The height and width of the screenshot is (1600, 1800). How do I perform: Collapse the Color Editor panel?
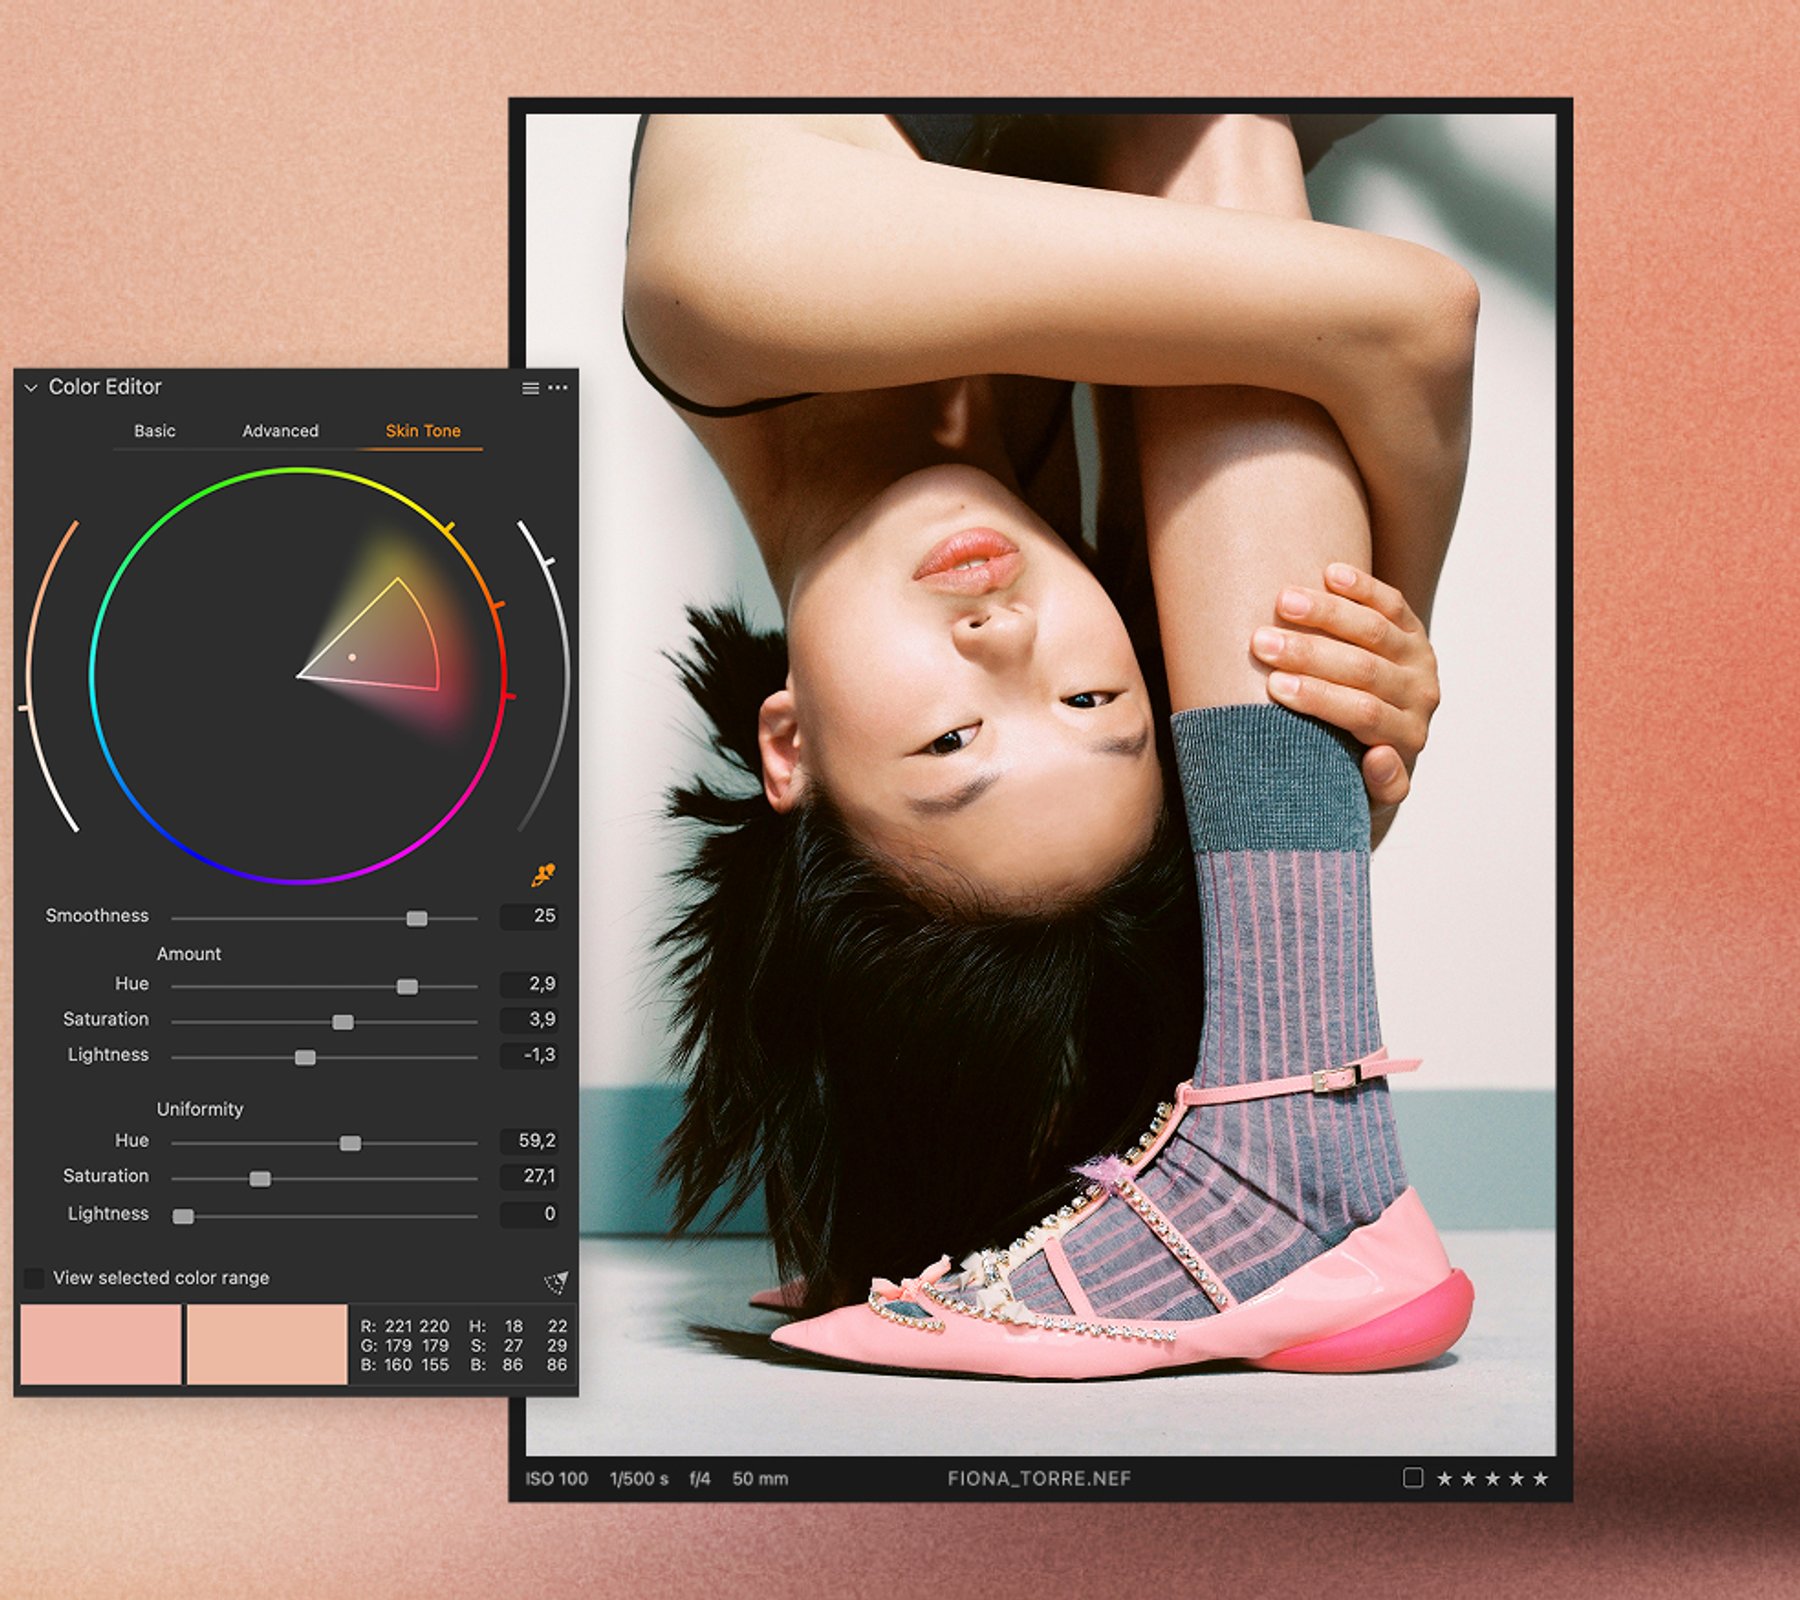(x=30, y=388)
